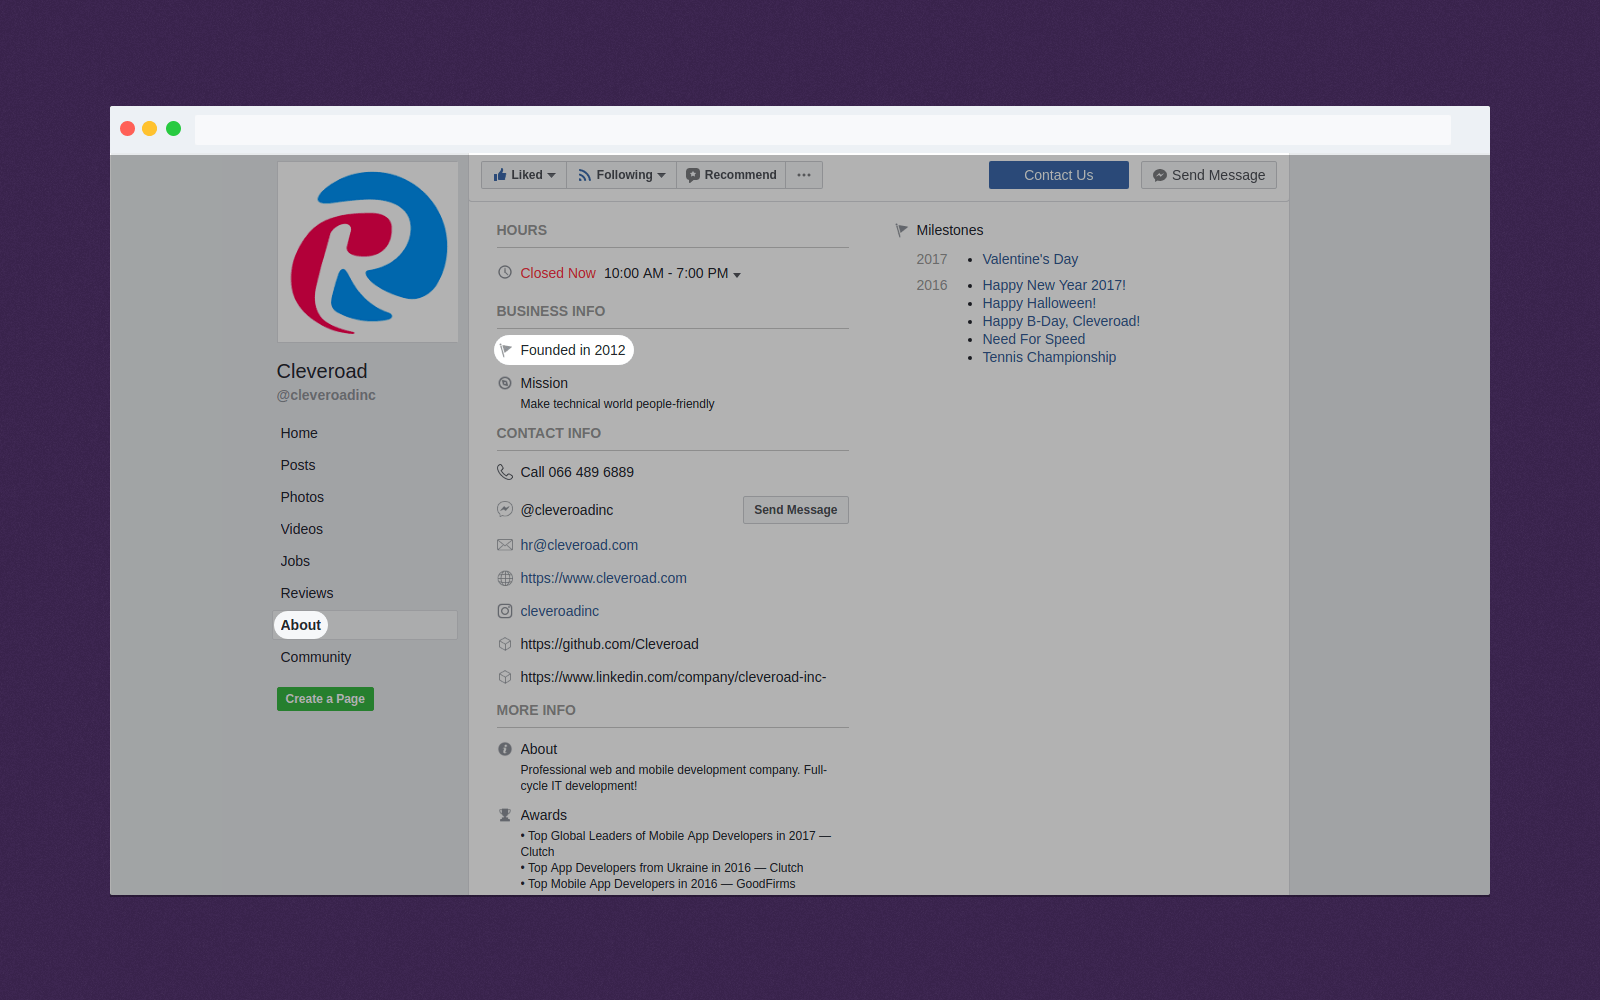Image resolution: width=1600 pixels, height=1000 pixels.
Task: Click the Milestones flag icon
Action: click(901, 230)
